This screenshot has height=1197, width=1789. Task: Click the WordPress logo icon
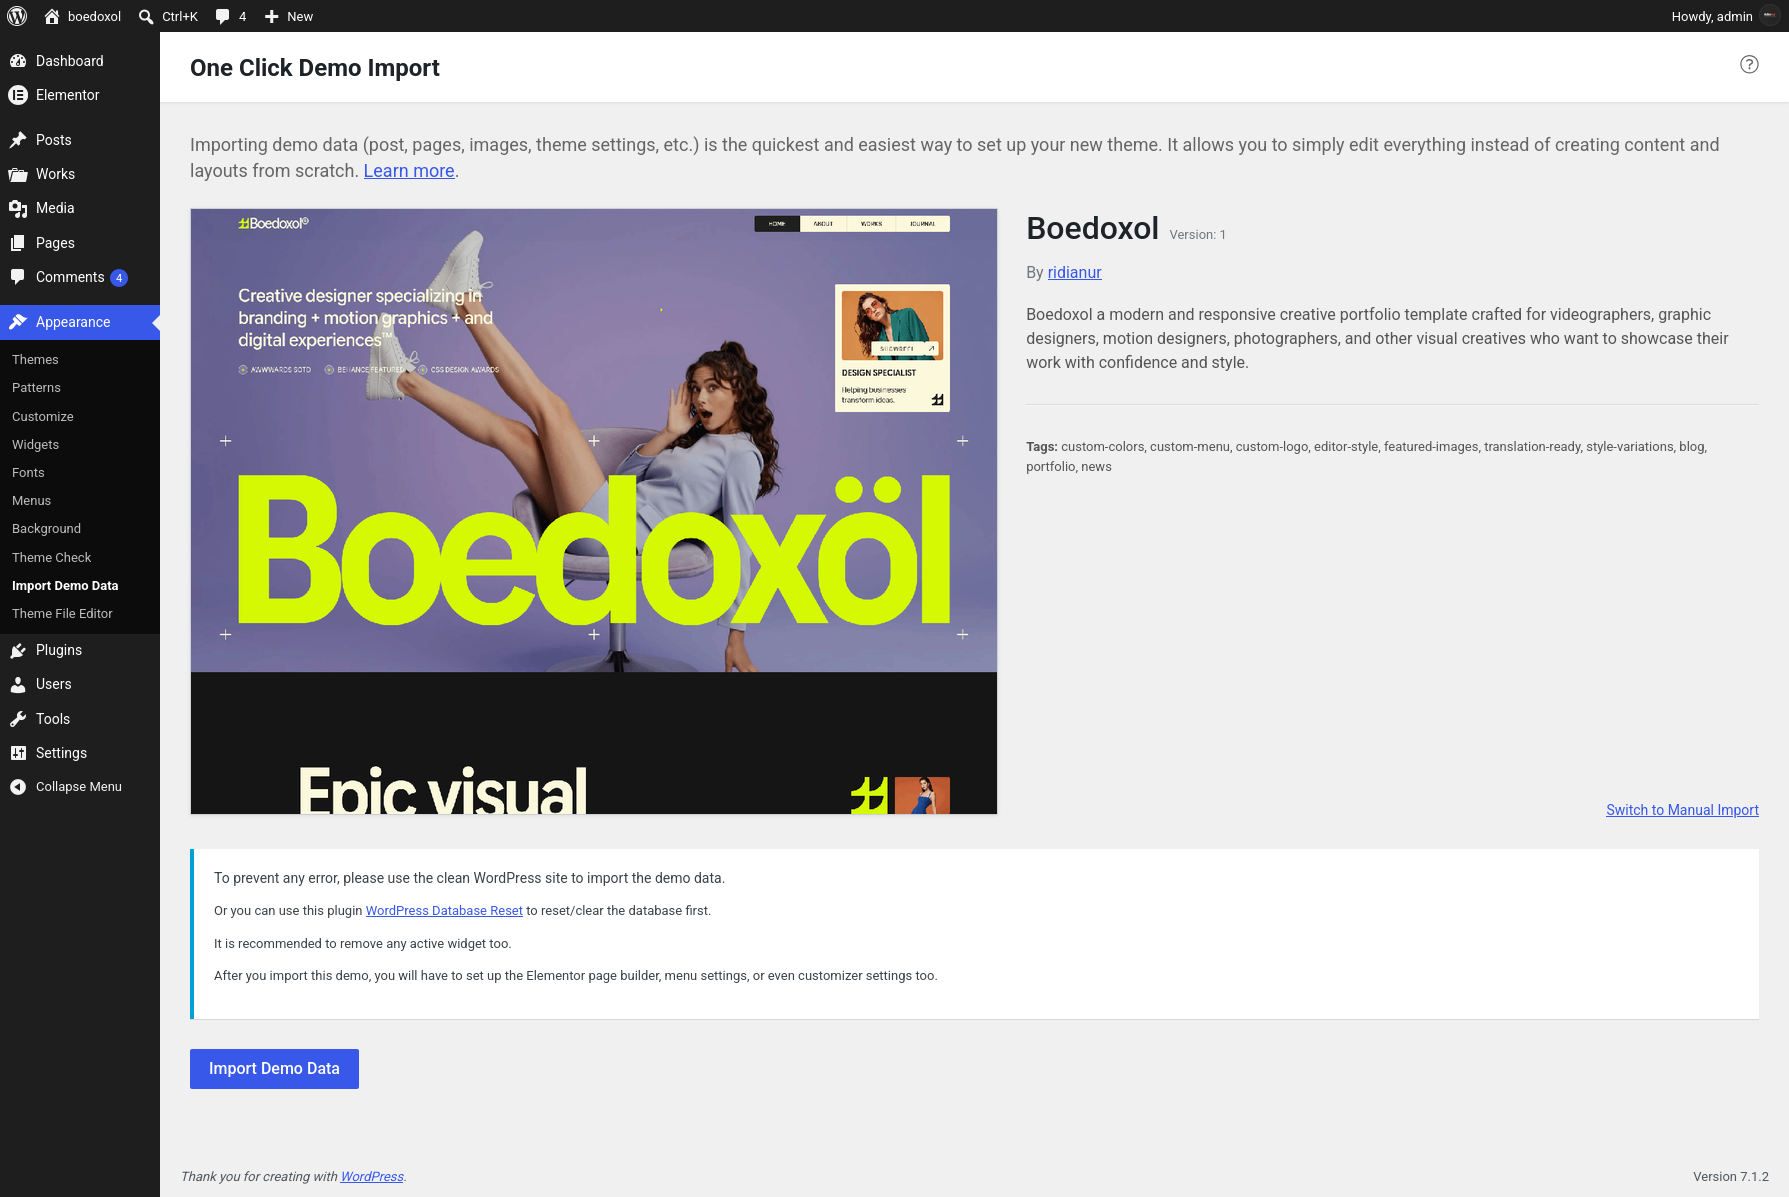coord(17,16)
